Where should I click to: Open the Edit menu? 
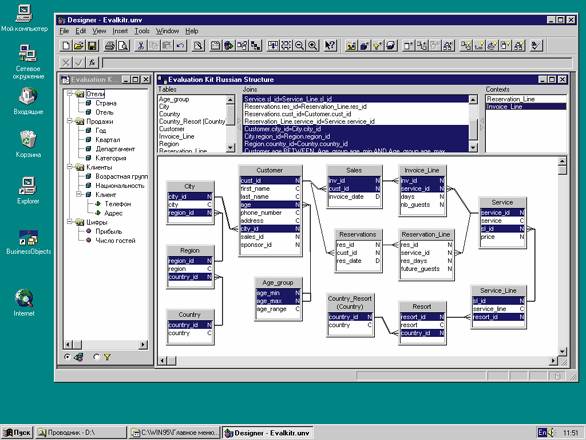[x=81, y=31]
